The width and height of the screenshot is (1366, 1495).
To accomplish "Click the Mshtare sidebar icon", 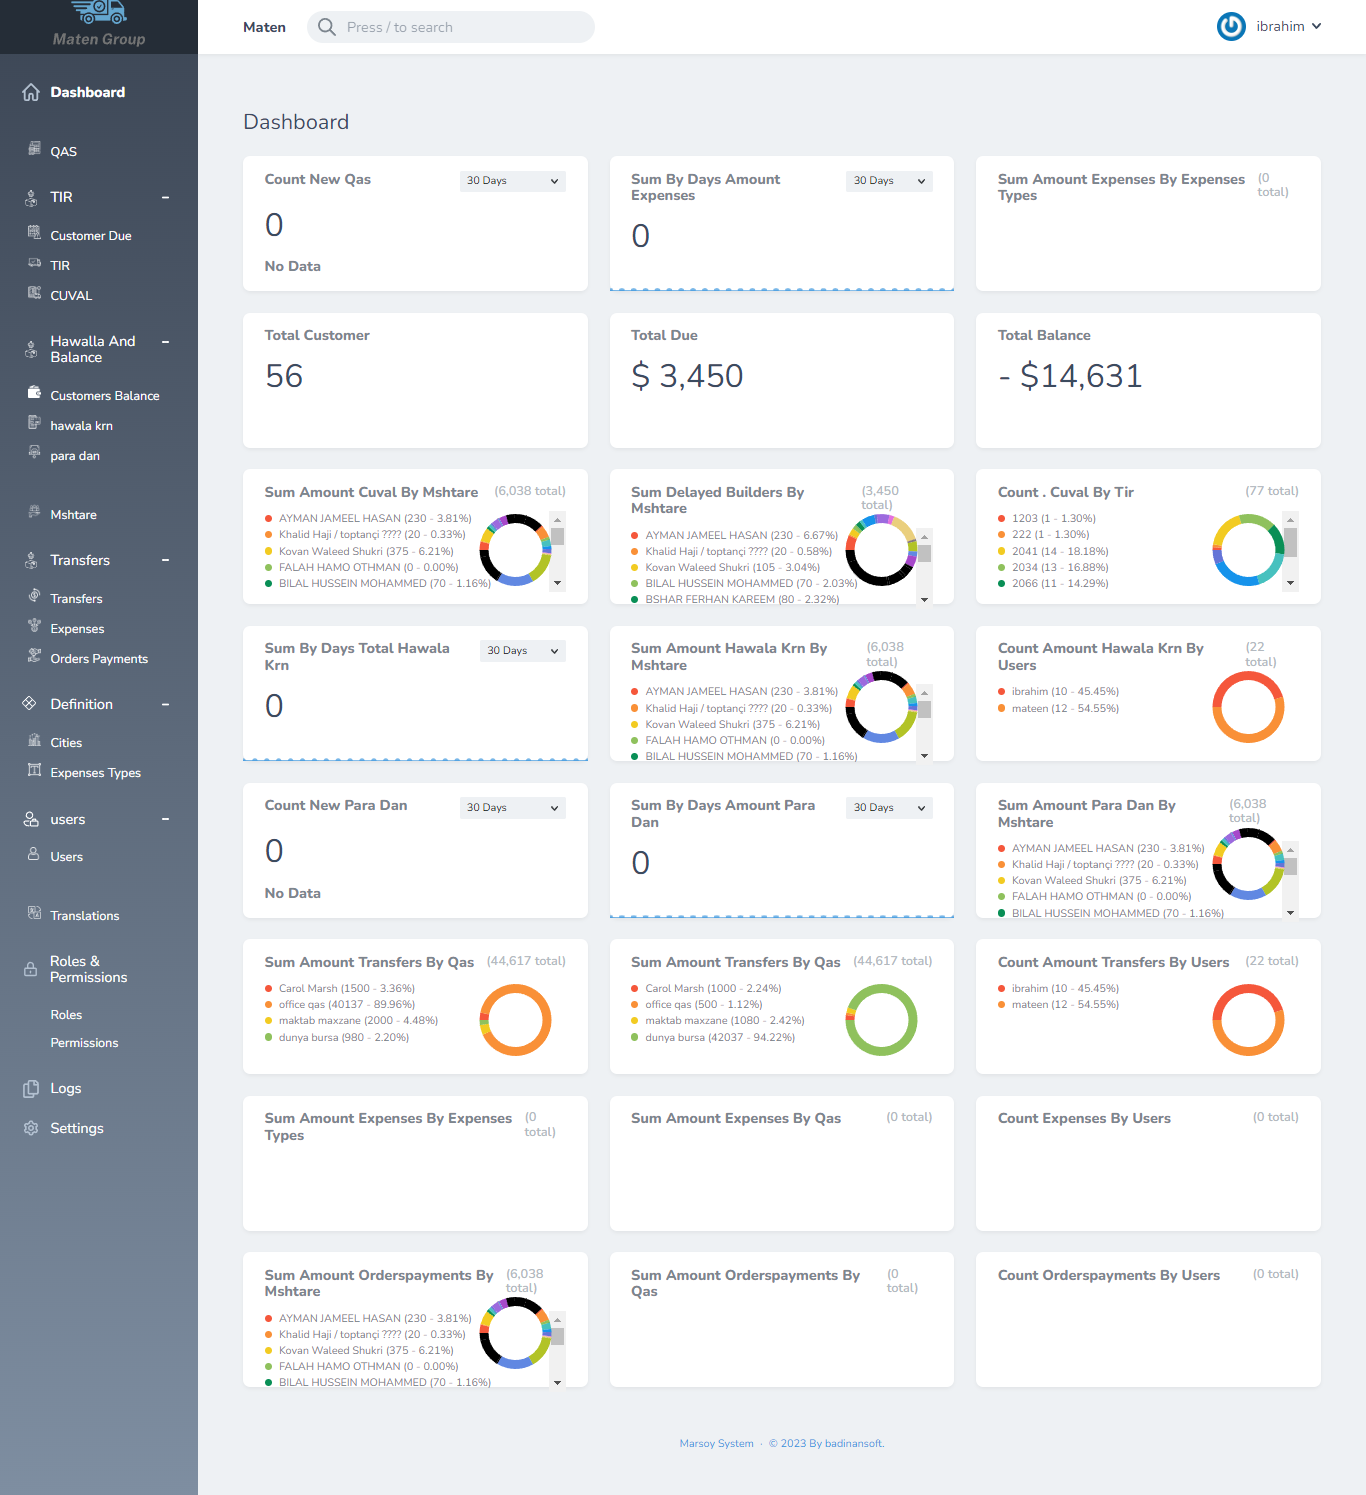I will [x=34, y=511].
